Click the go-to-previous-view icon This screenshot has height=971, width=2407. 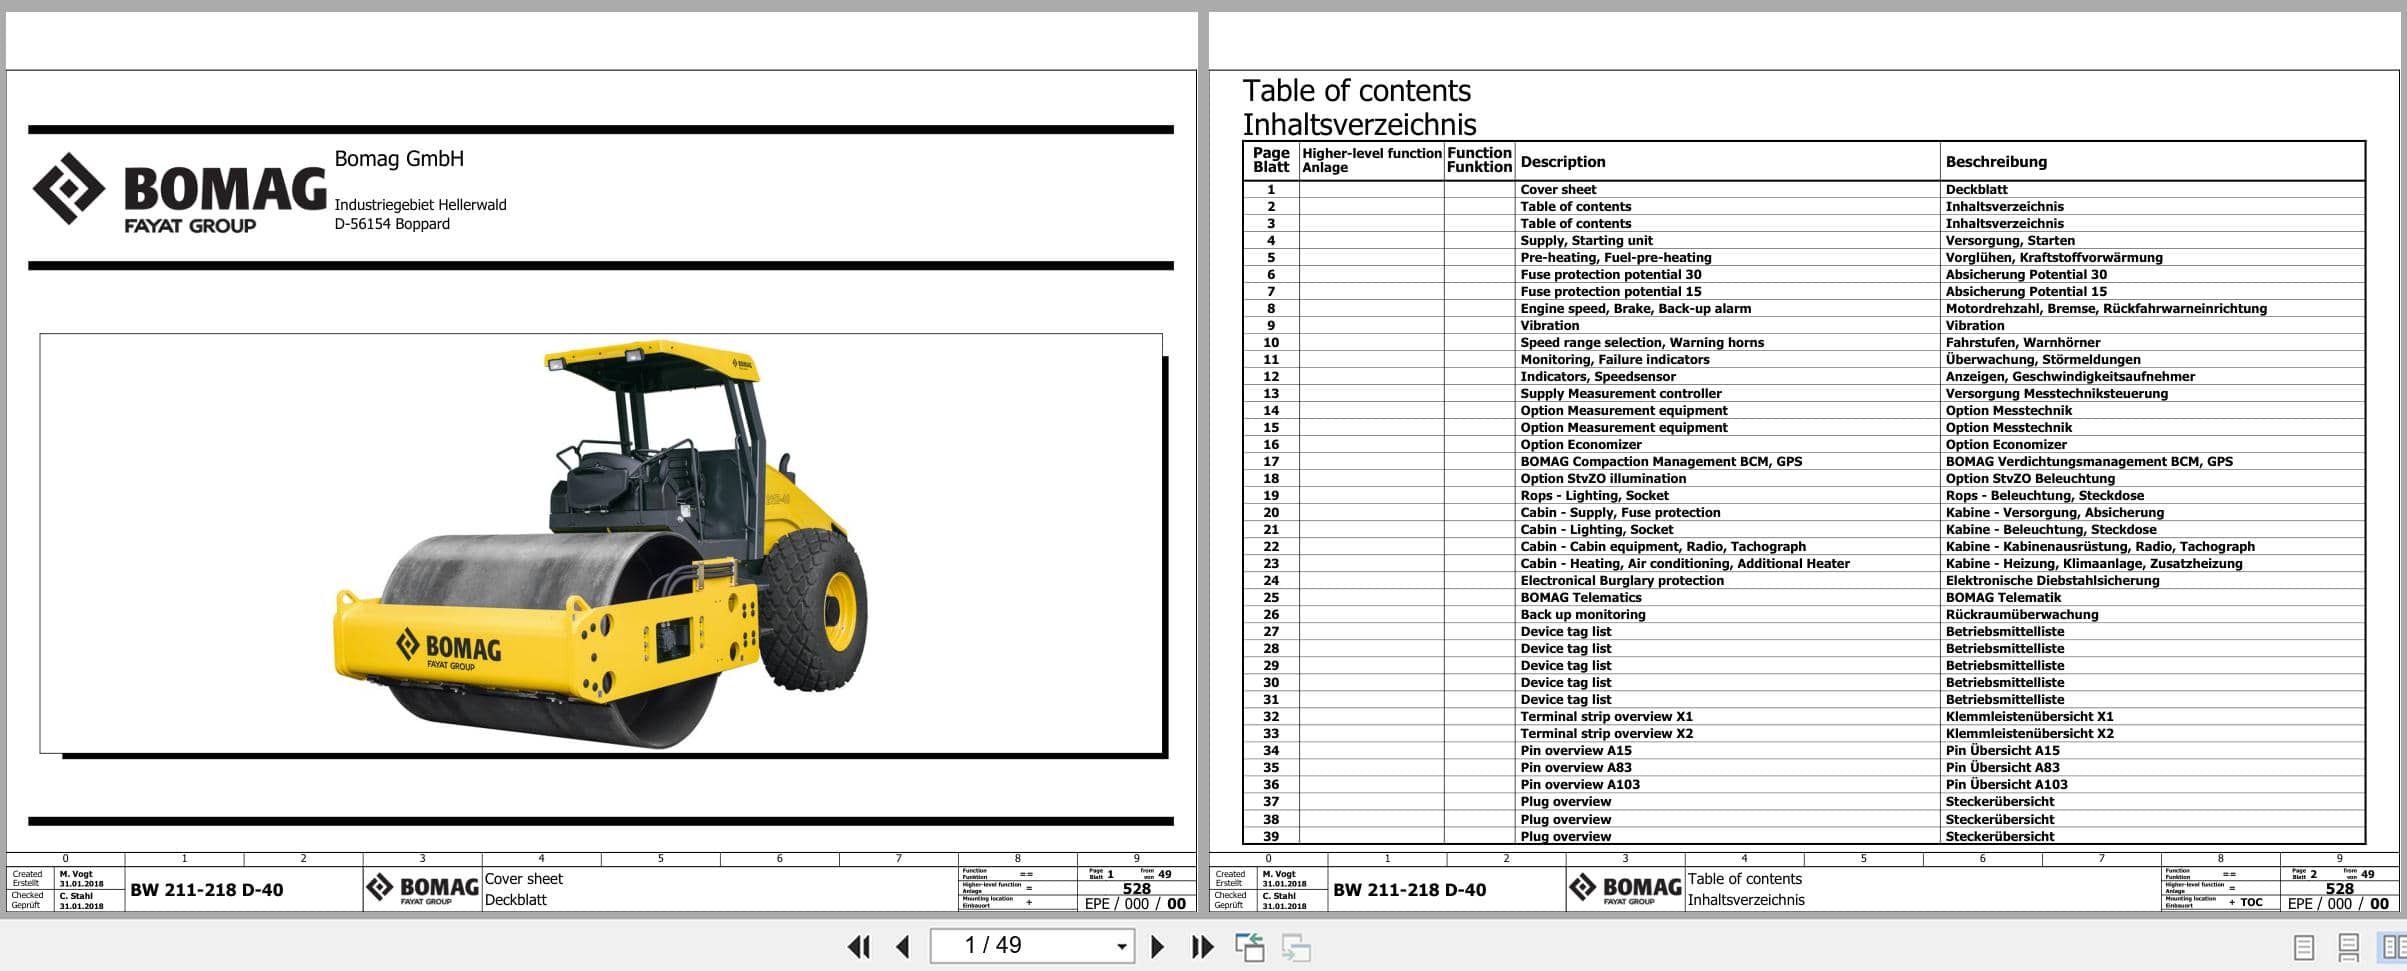[1249, 946]
